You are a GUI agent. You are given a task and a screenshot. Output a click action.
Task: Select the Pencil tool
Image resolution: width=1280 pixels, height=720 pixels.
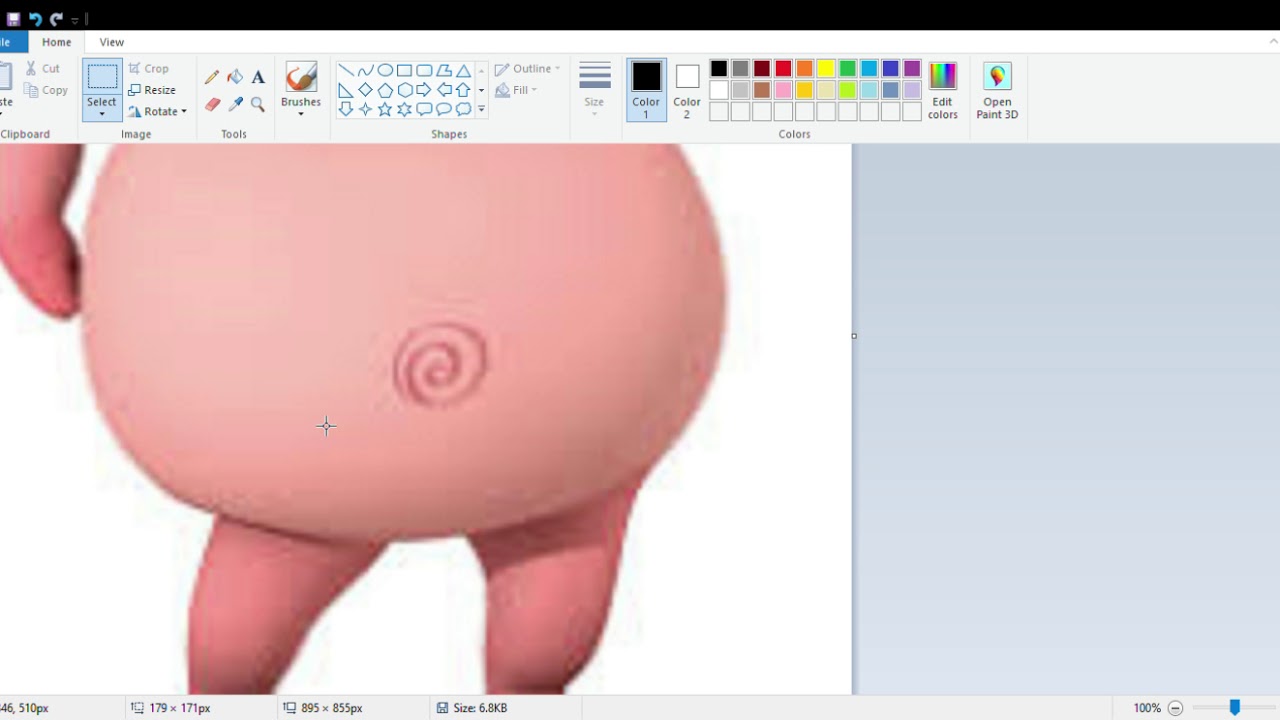click(x=212, y=77)
